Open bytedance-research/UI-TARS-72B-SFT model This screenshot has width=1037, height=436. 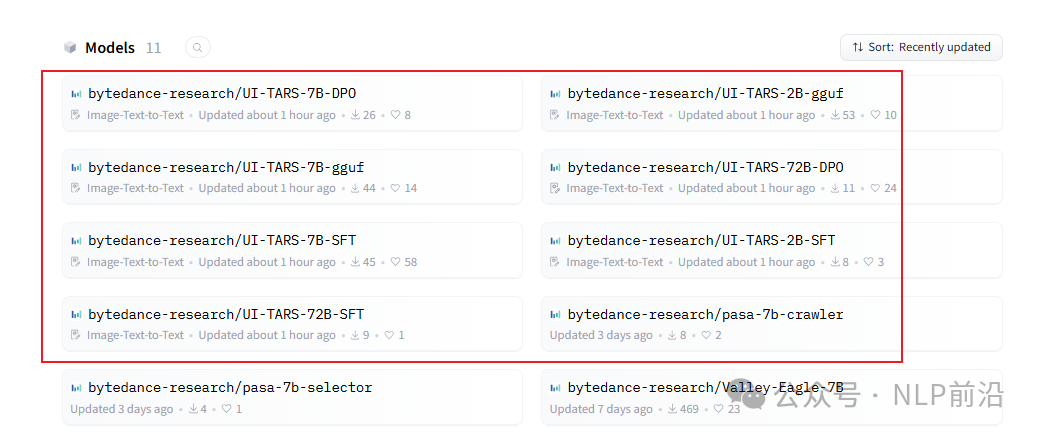coord(292,324)
